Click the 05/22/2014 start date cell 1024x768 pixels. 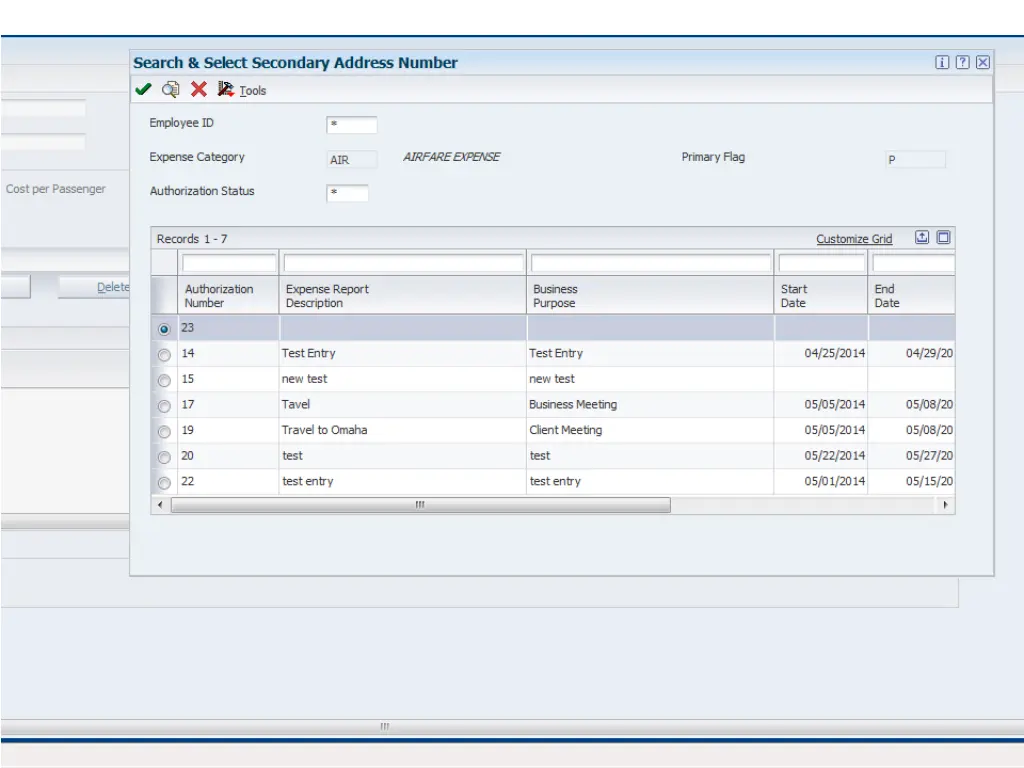(x=821, y=456)
